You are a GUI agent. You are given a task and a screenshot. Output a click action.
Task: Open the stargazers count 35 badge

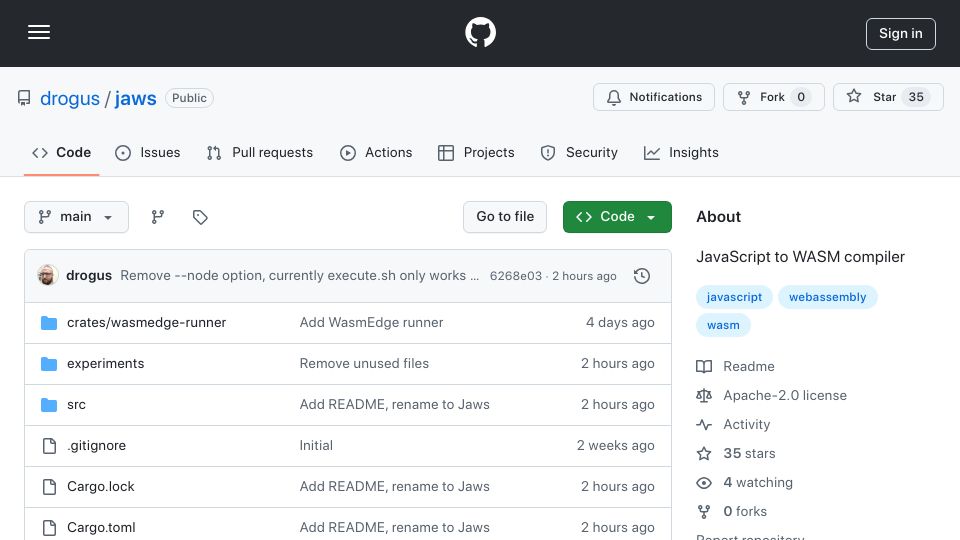tap(916, 97)
